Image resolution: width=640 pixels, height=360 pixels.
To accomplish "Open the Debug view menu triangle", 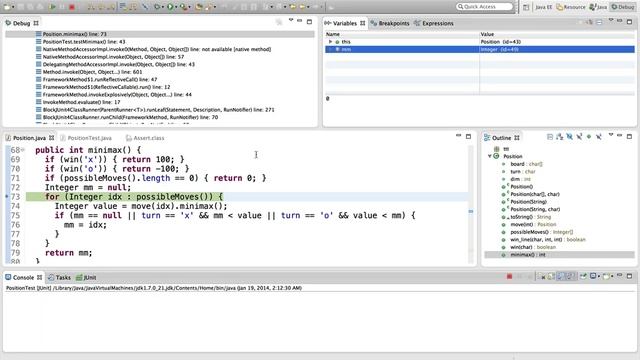I will pyautogui.click(x=291, y=20).
